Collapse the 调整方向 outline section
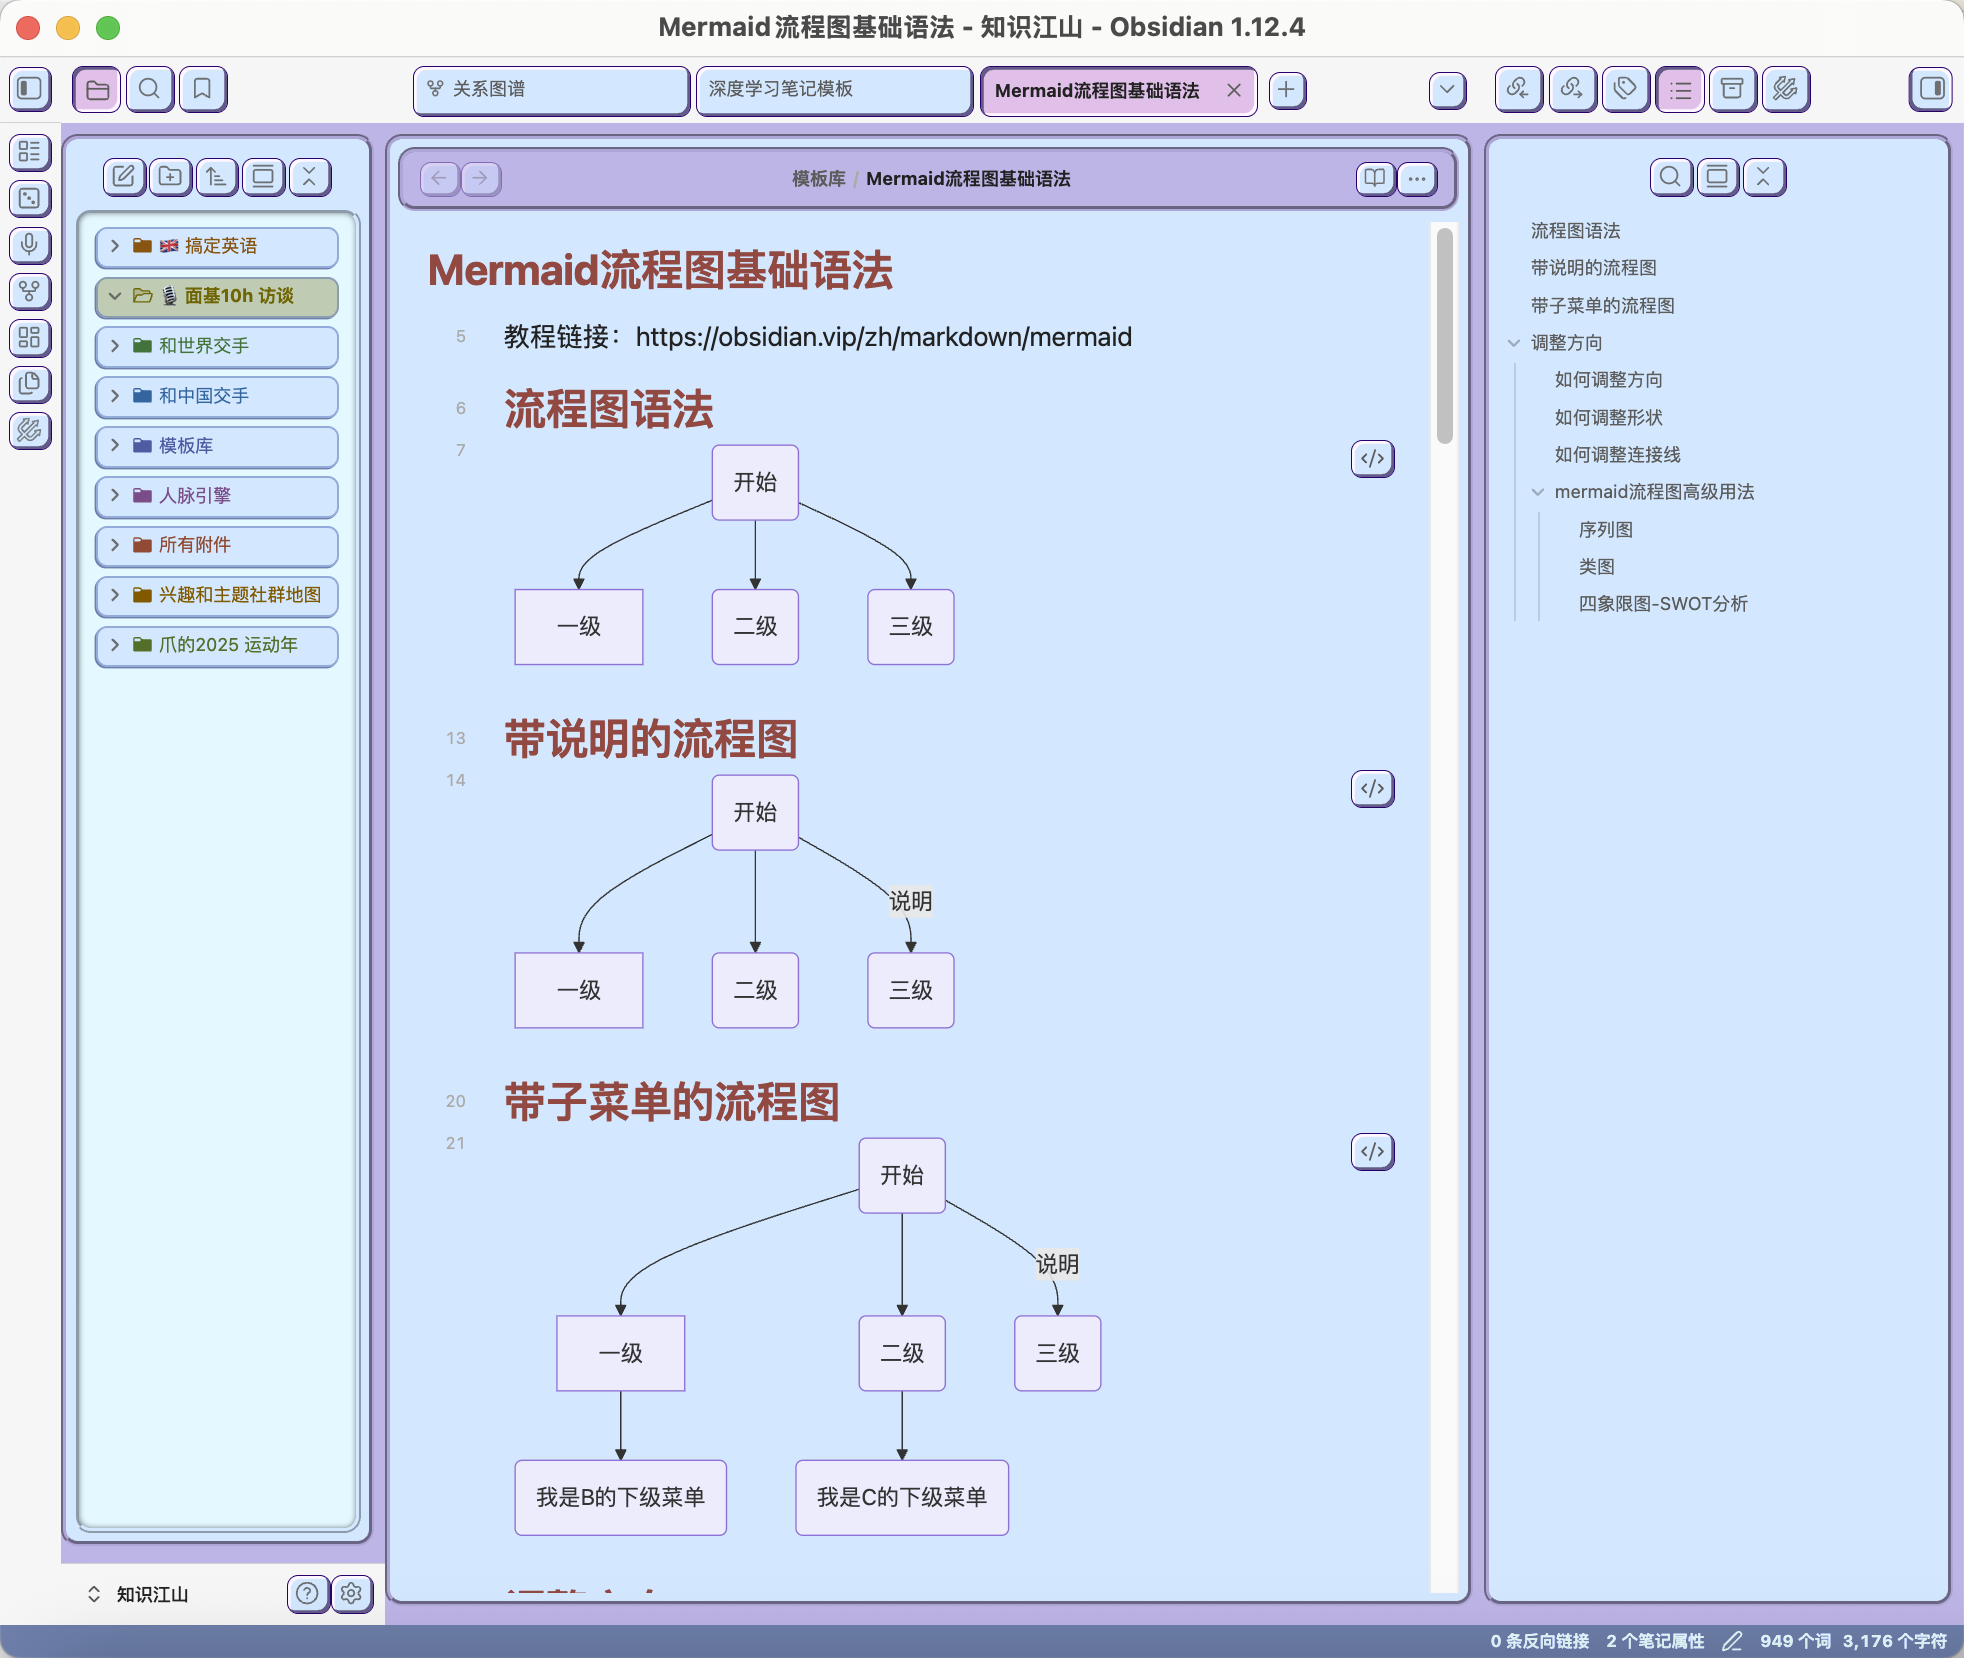1964x1658 pixels. coord(1514,343)
